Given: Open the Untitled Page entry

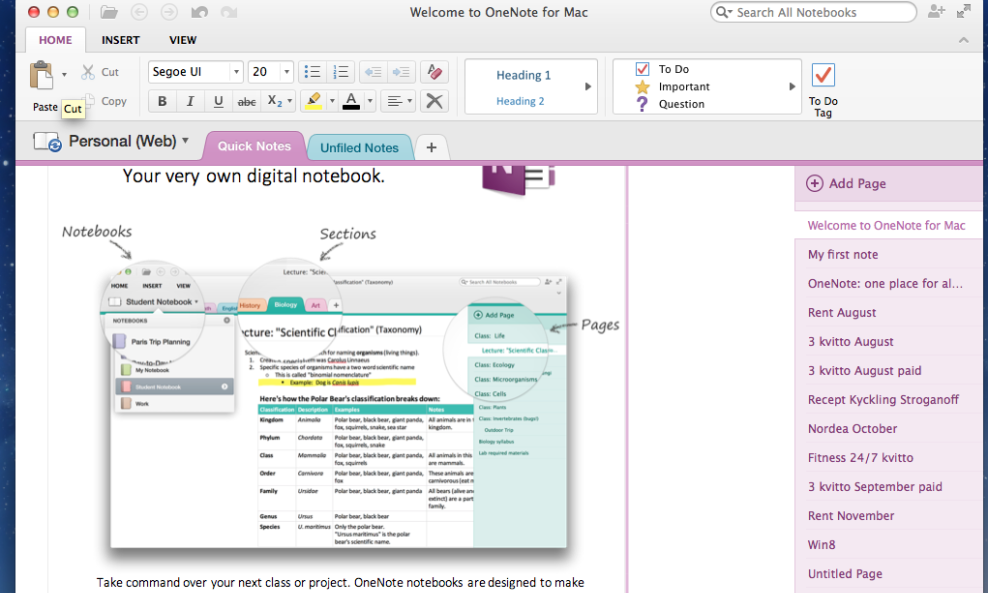Looking at the screenshot, I should click(888, 573).
